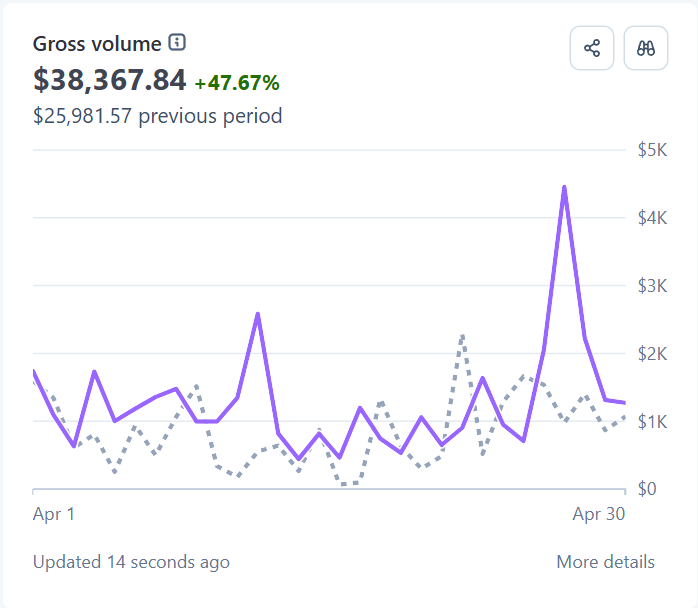Open the More details link
This screenshot has height=608, width=698.
coord(605,562)
